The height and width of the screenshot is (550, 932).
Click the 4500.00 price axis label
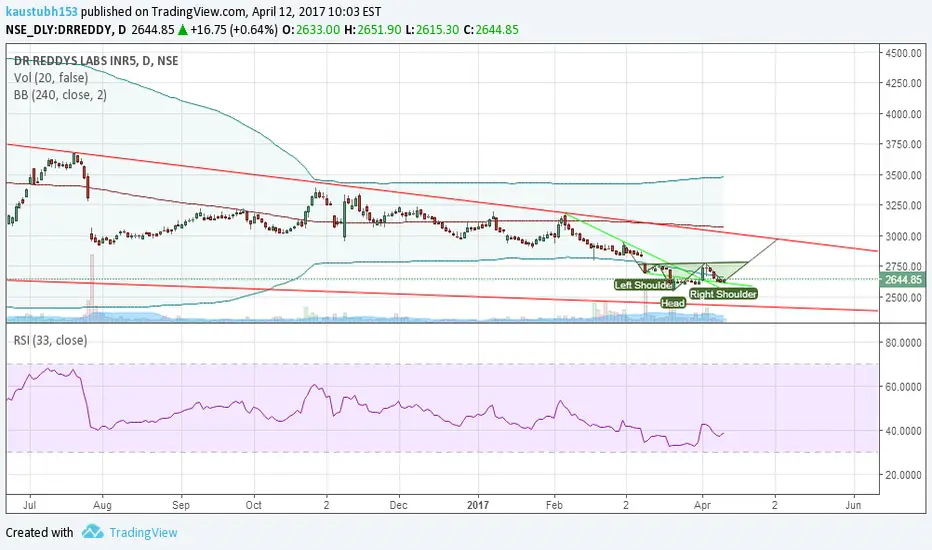[903, 53]
